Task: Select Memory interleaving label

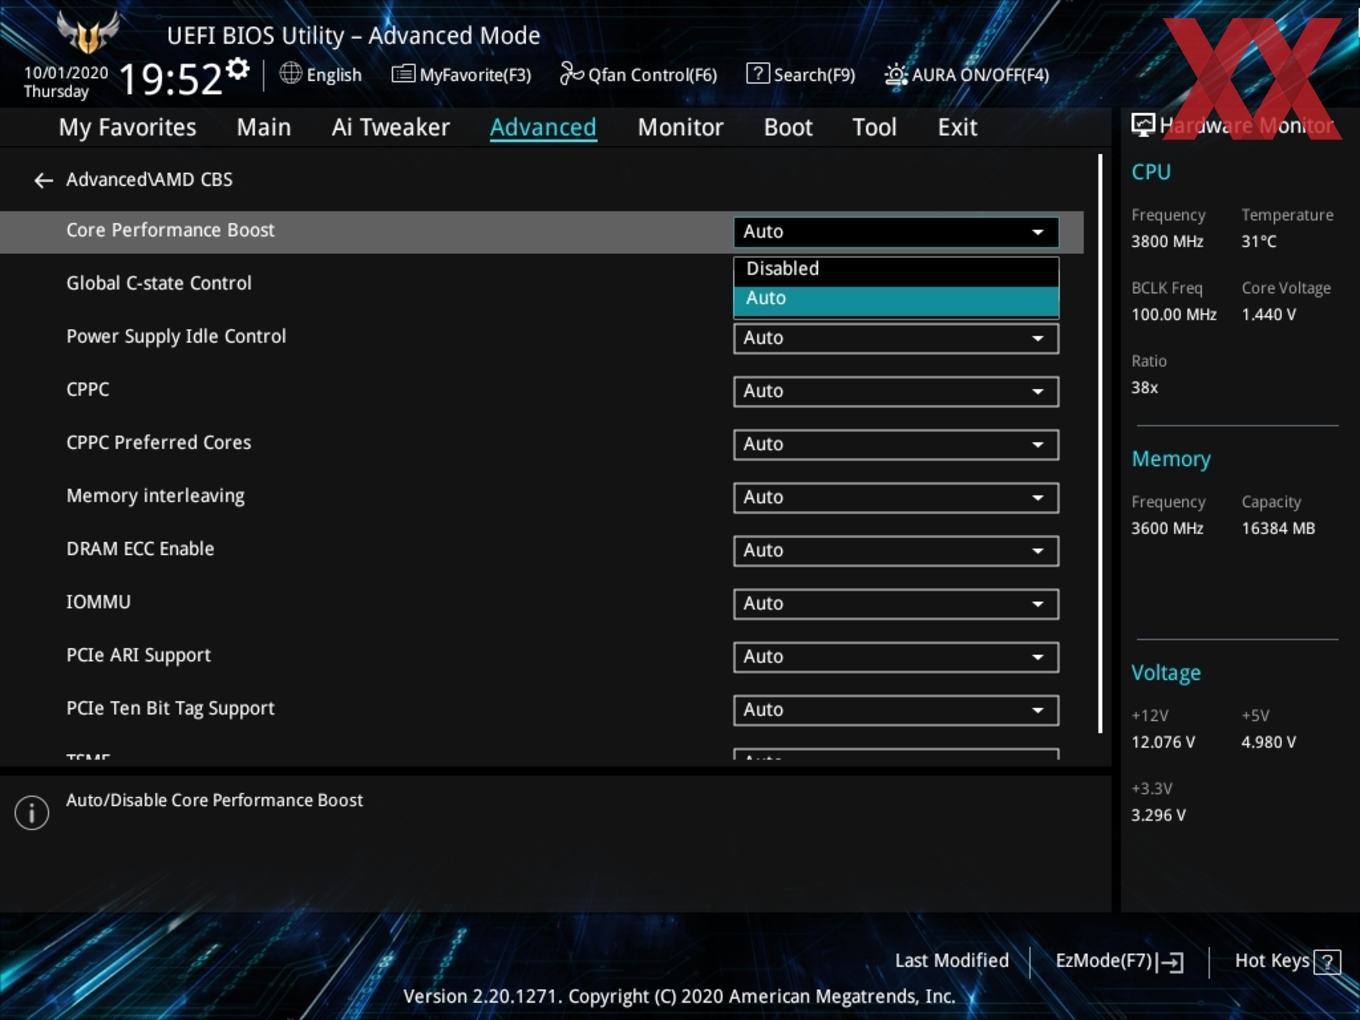Action: pyautogui.click(x=155, y=496)
